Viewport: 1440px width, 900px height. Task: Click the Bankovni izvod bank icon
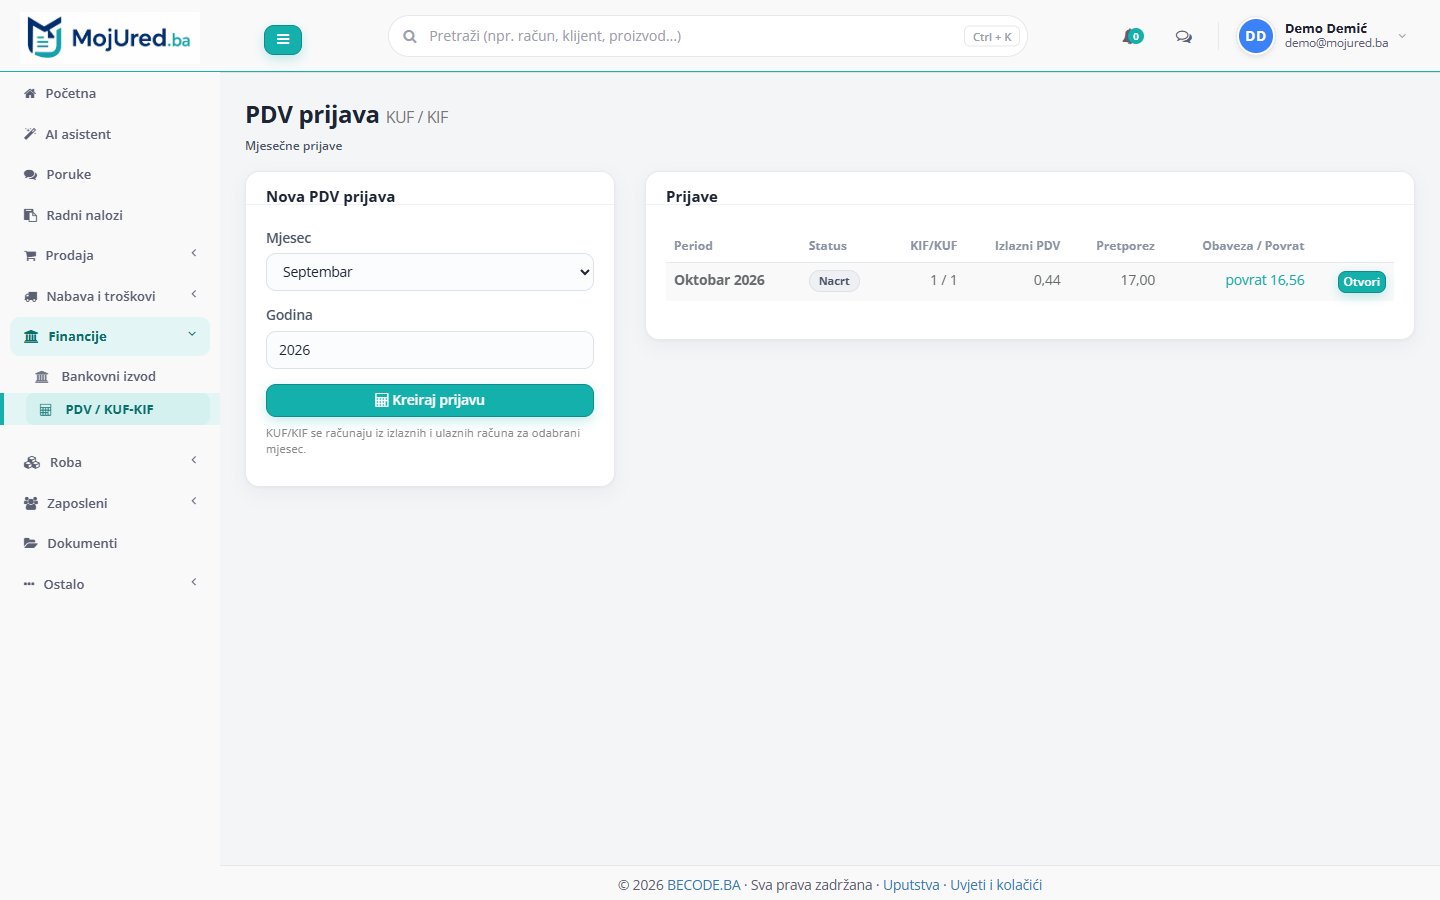point(42,377)
